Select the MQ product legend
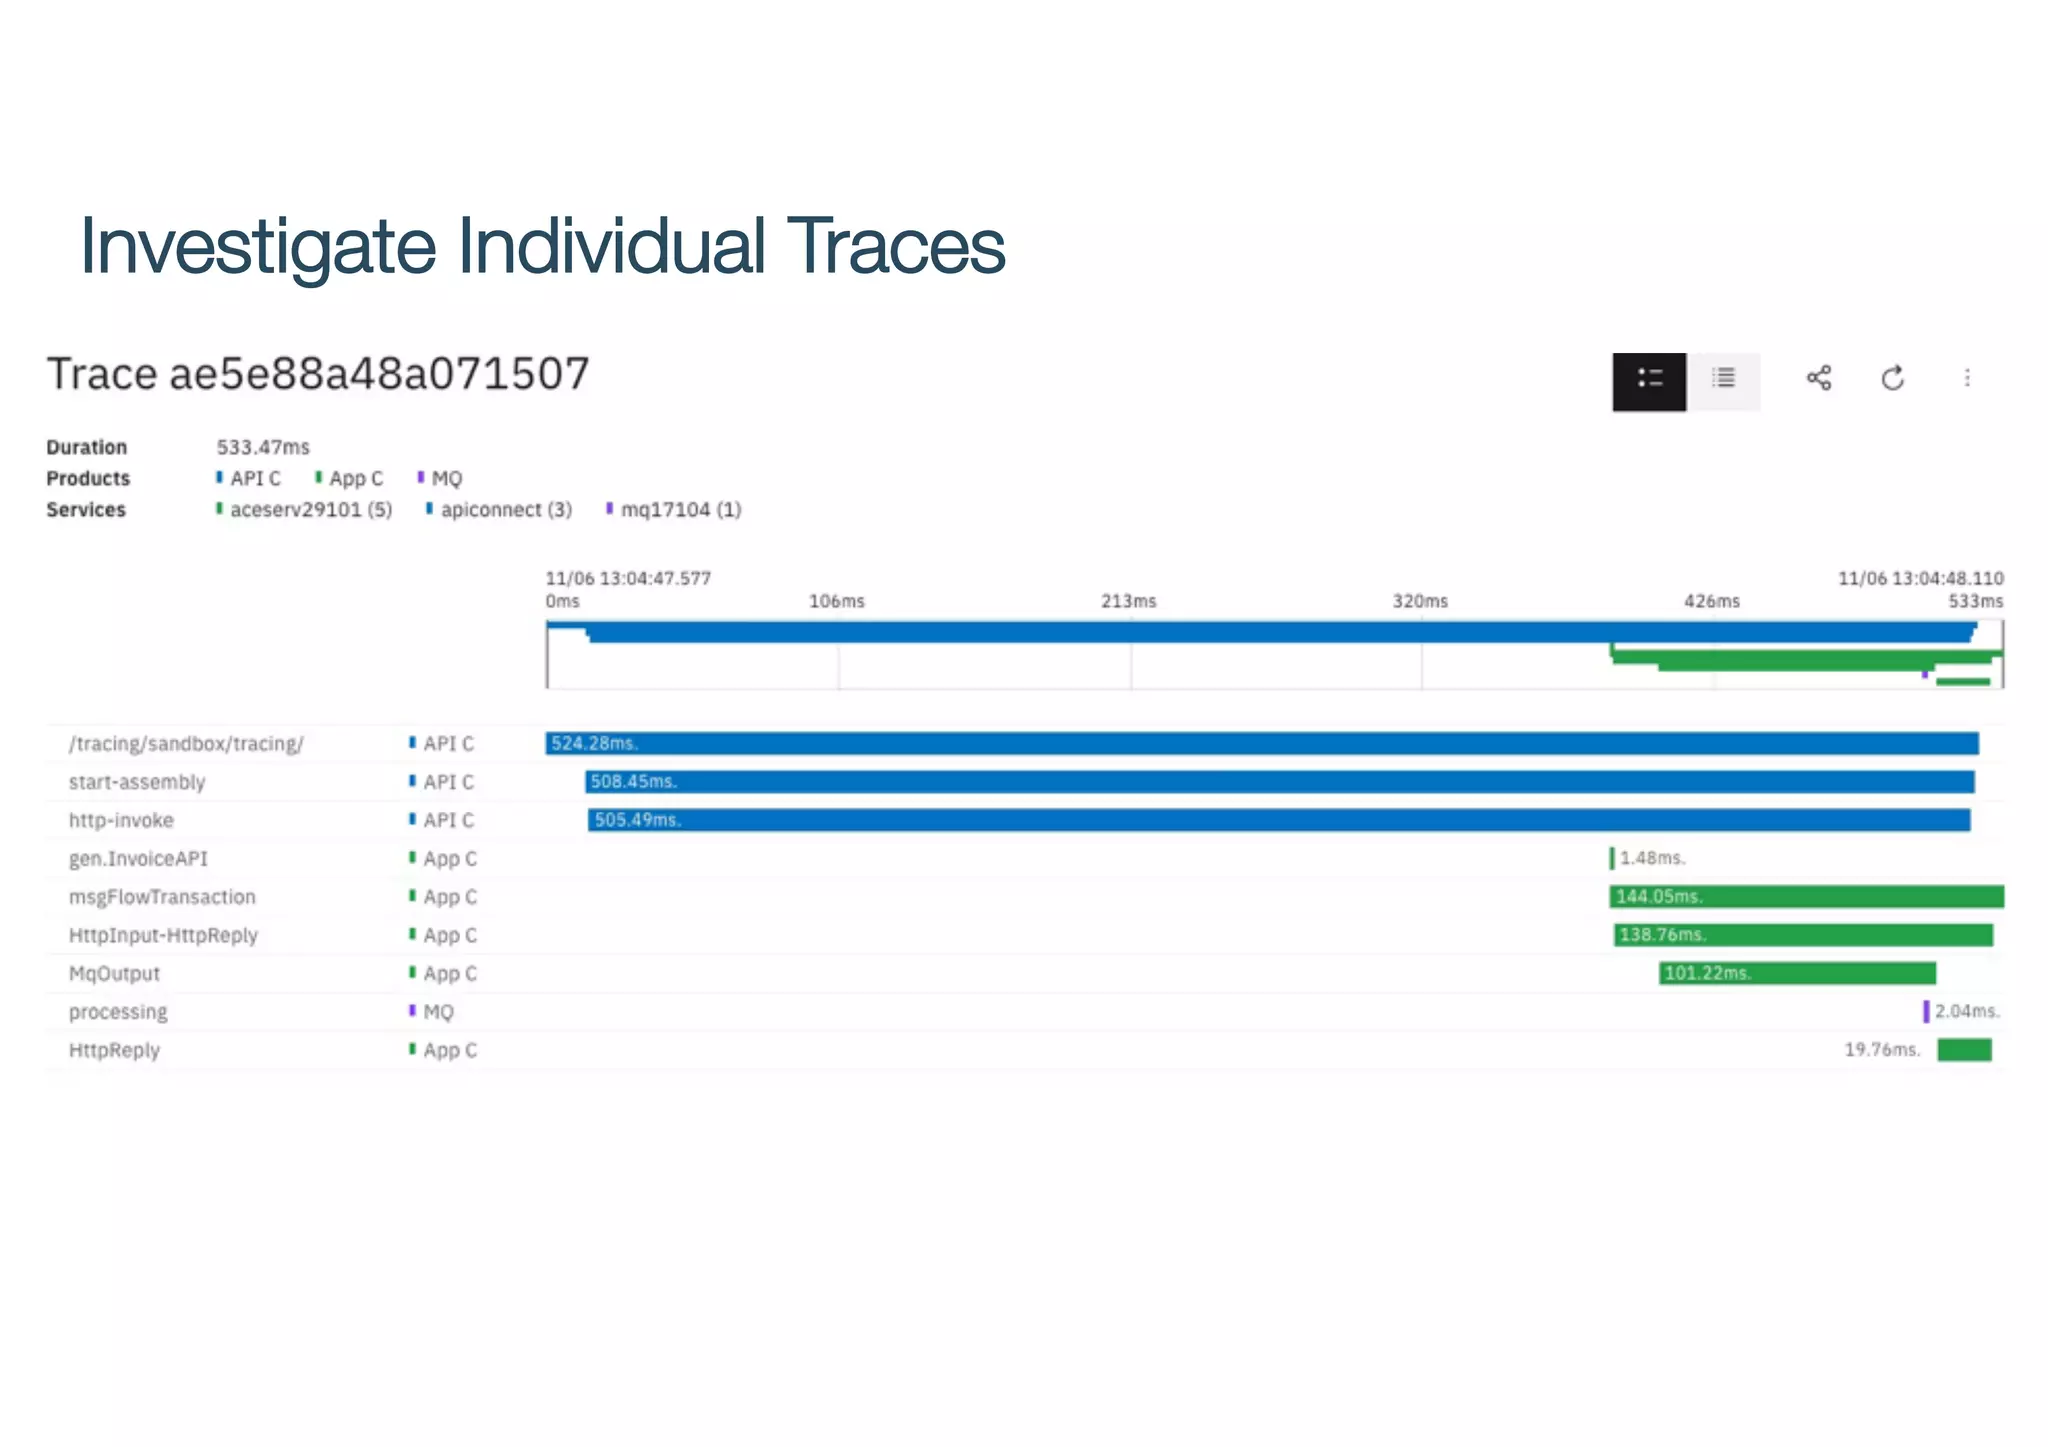The width and height of the screenshot is (2048, 1447). coord(440,478)
